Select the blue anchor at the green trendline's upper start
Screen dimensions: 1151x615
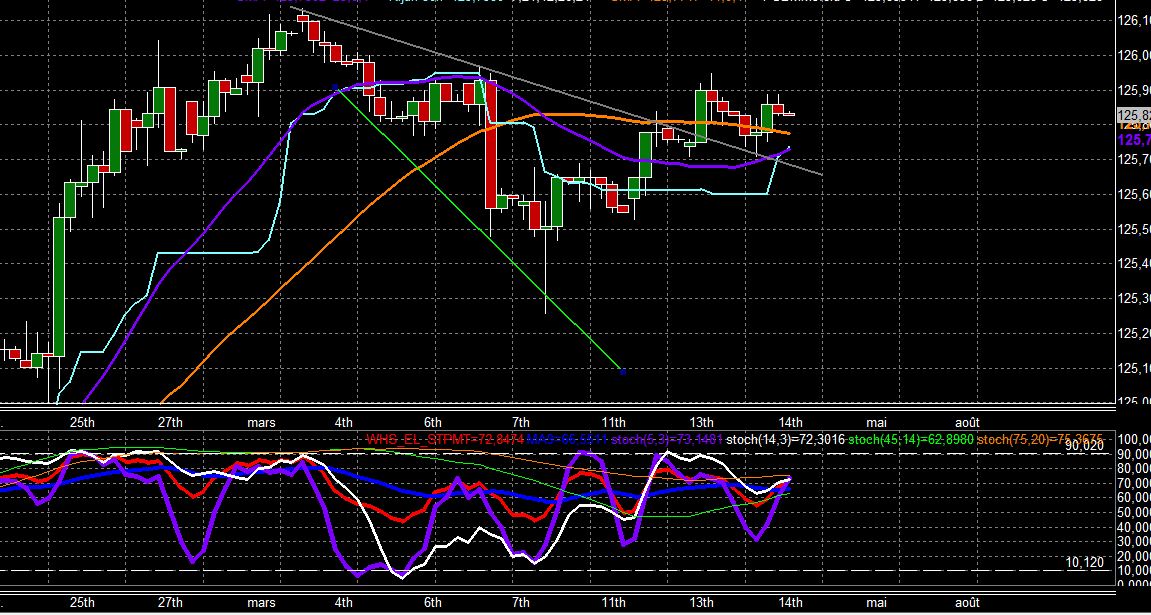(335, 87)
